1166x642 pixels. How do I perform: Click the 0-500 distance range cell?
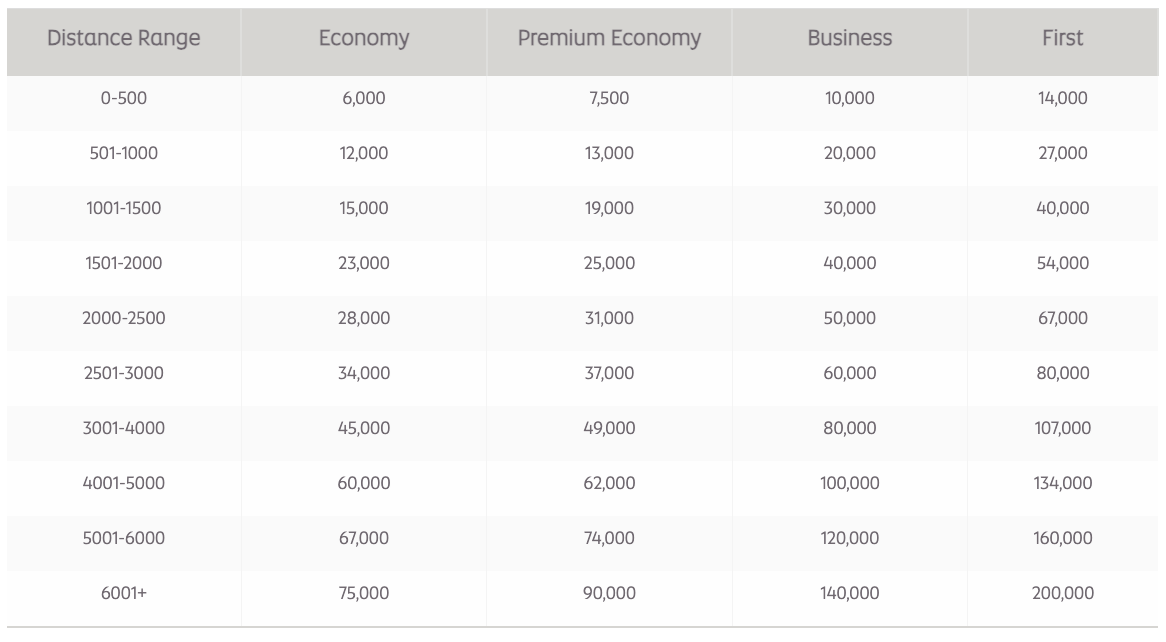click(x=124, y=99)
